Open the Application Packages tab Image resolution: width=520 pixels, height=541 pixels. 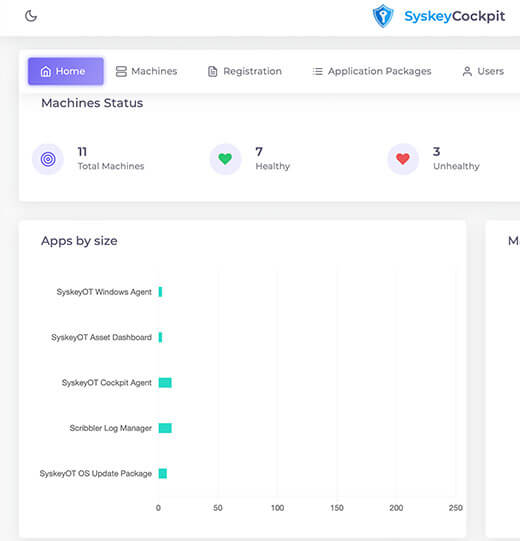372,71
